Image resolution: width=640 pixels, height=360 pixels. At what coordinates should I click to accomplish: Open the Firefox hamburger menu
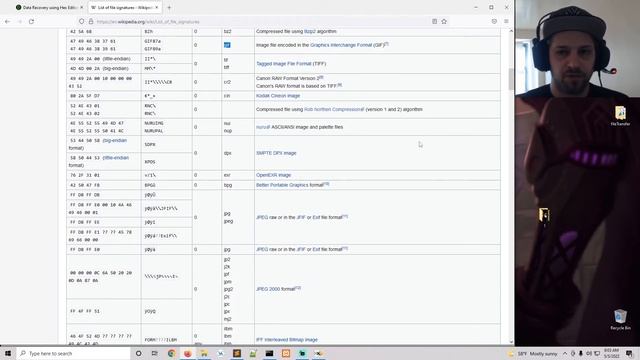[x=506, y=21]
